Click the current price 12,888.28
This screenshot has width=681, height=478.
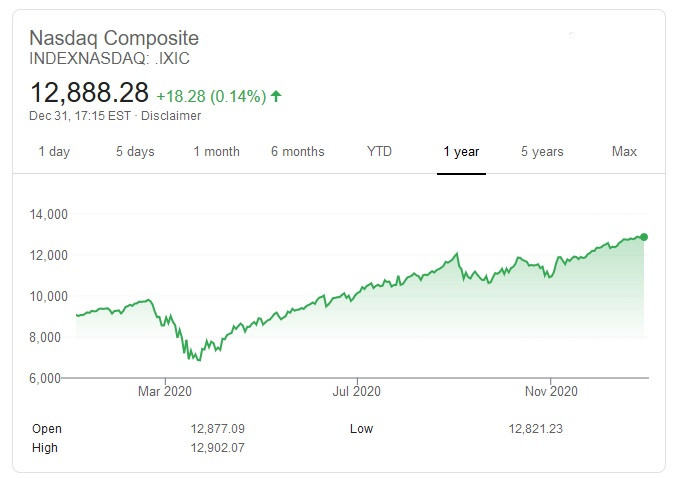pyautogui.click(x=89, y=93)
